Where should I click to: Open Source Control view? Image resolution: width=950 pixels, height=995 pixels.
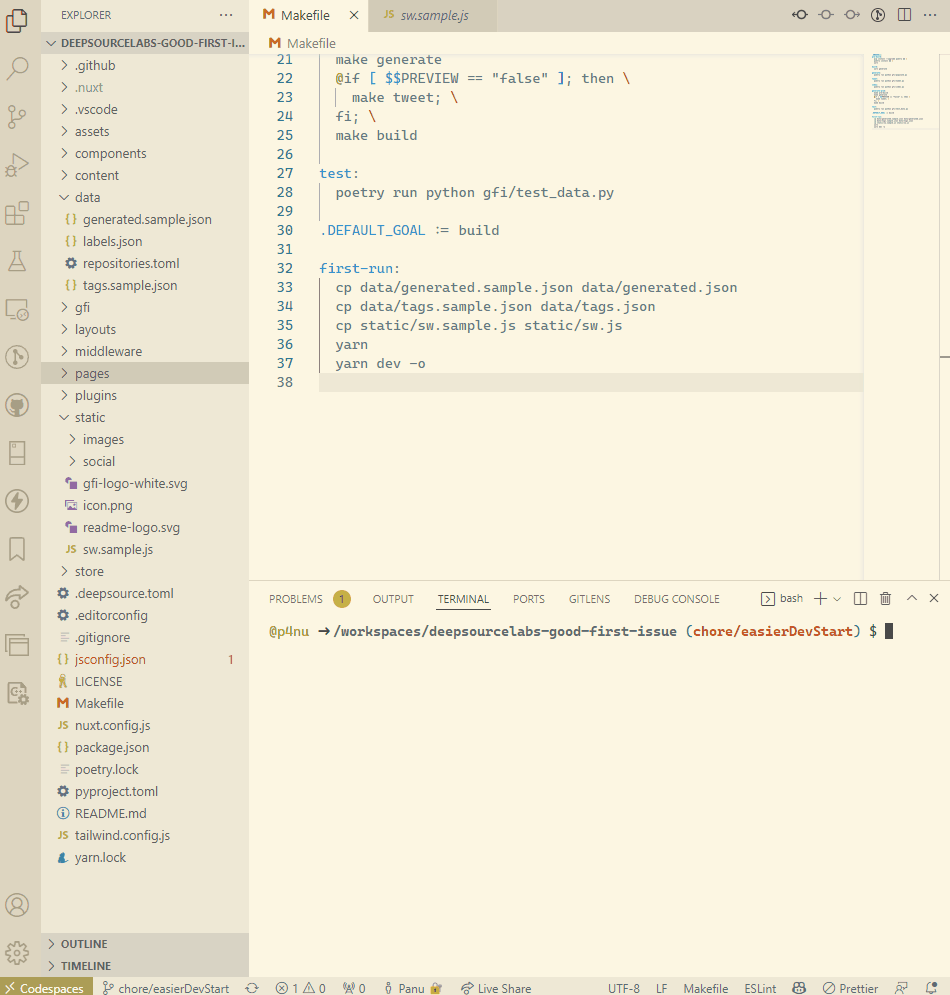[17, 117]
